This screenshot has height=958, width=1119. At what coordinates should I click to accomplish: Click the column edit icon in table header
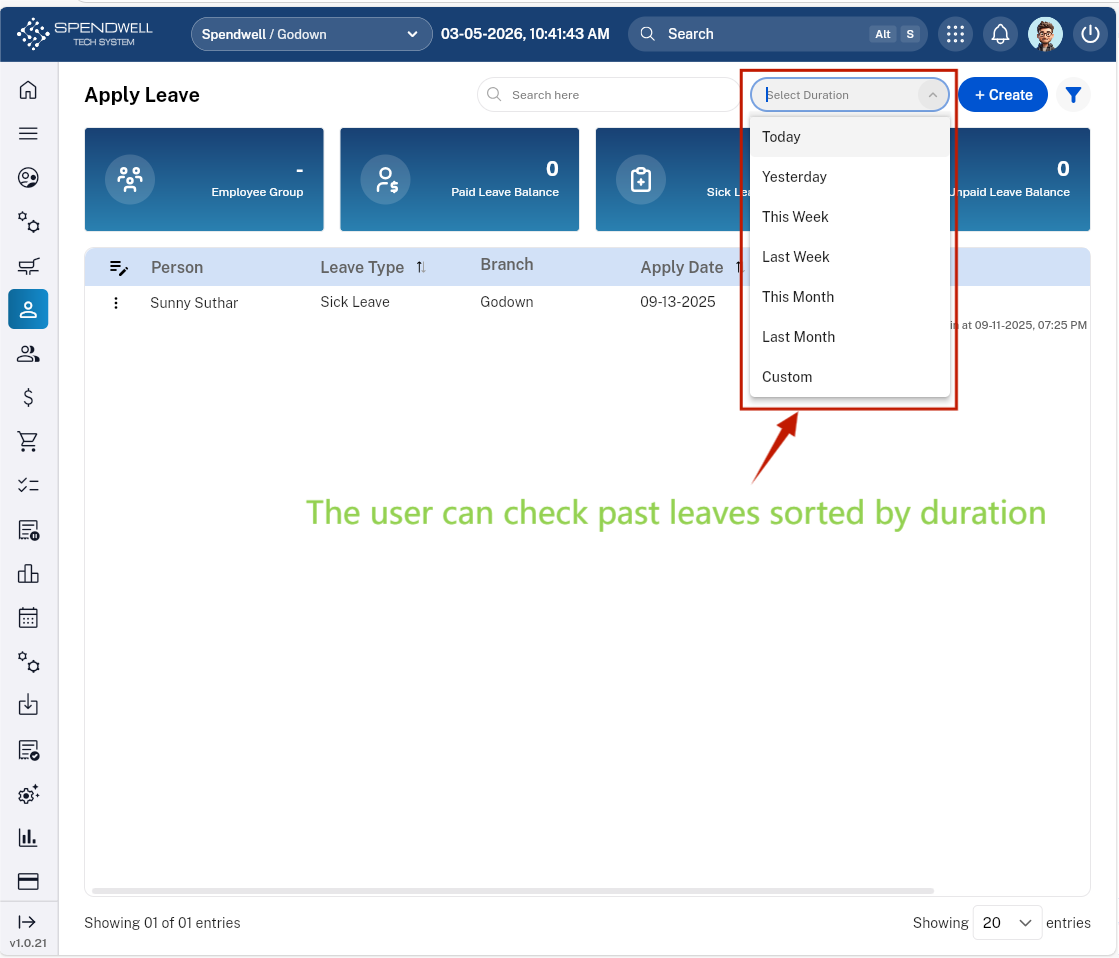point(118,268)
